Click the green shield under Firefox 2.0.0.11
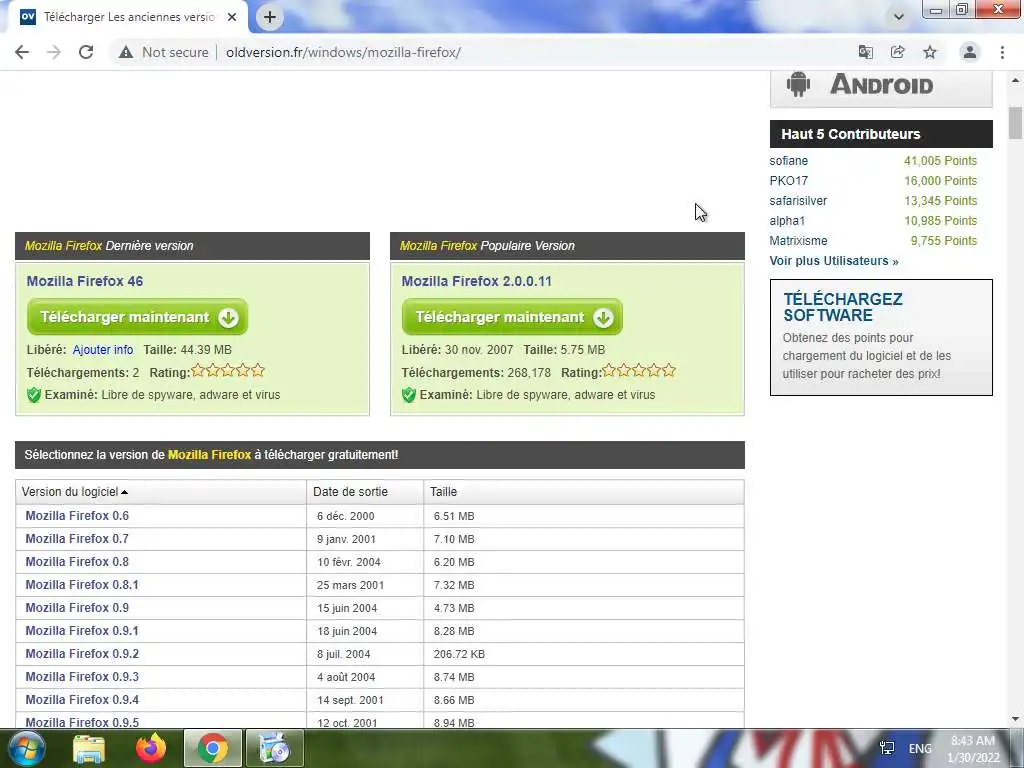 pos(409,395)
